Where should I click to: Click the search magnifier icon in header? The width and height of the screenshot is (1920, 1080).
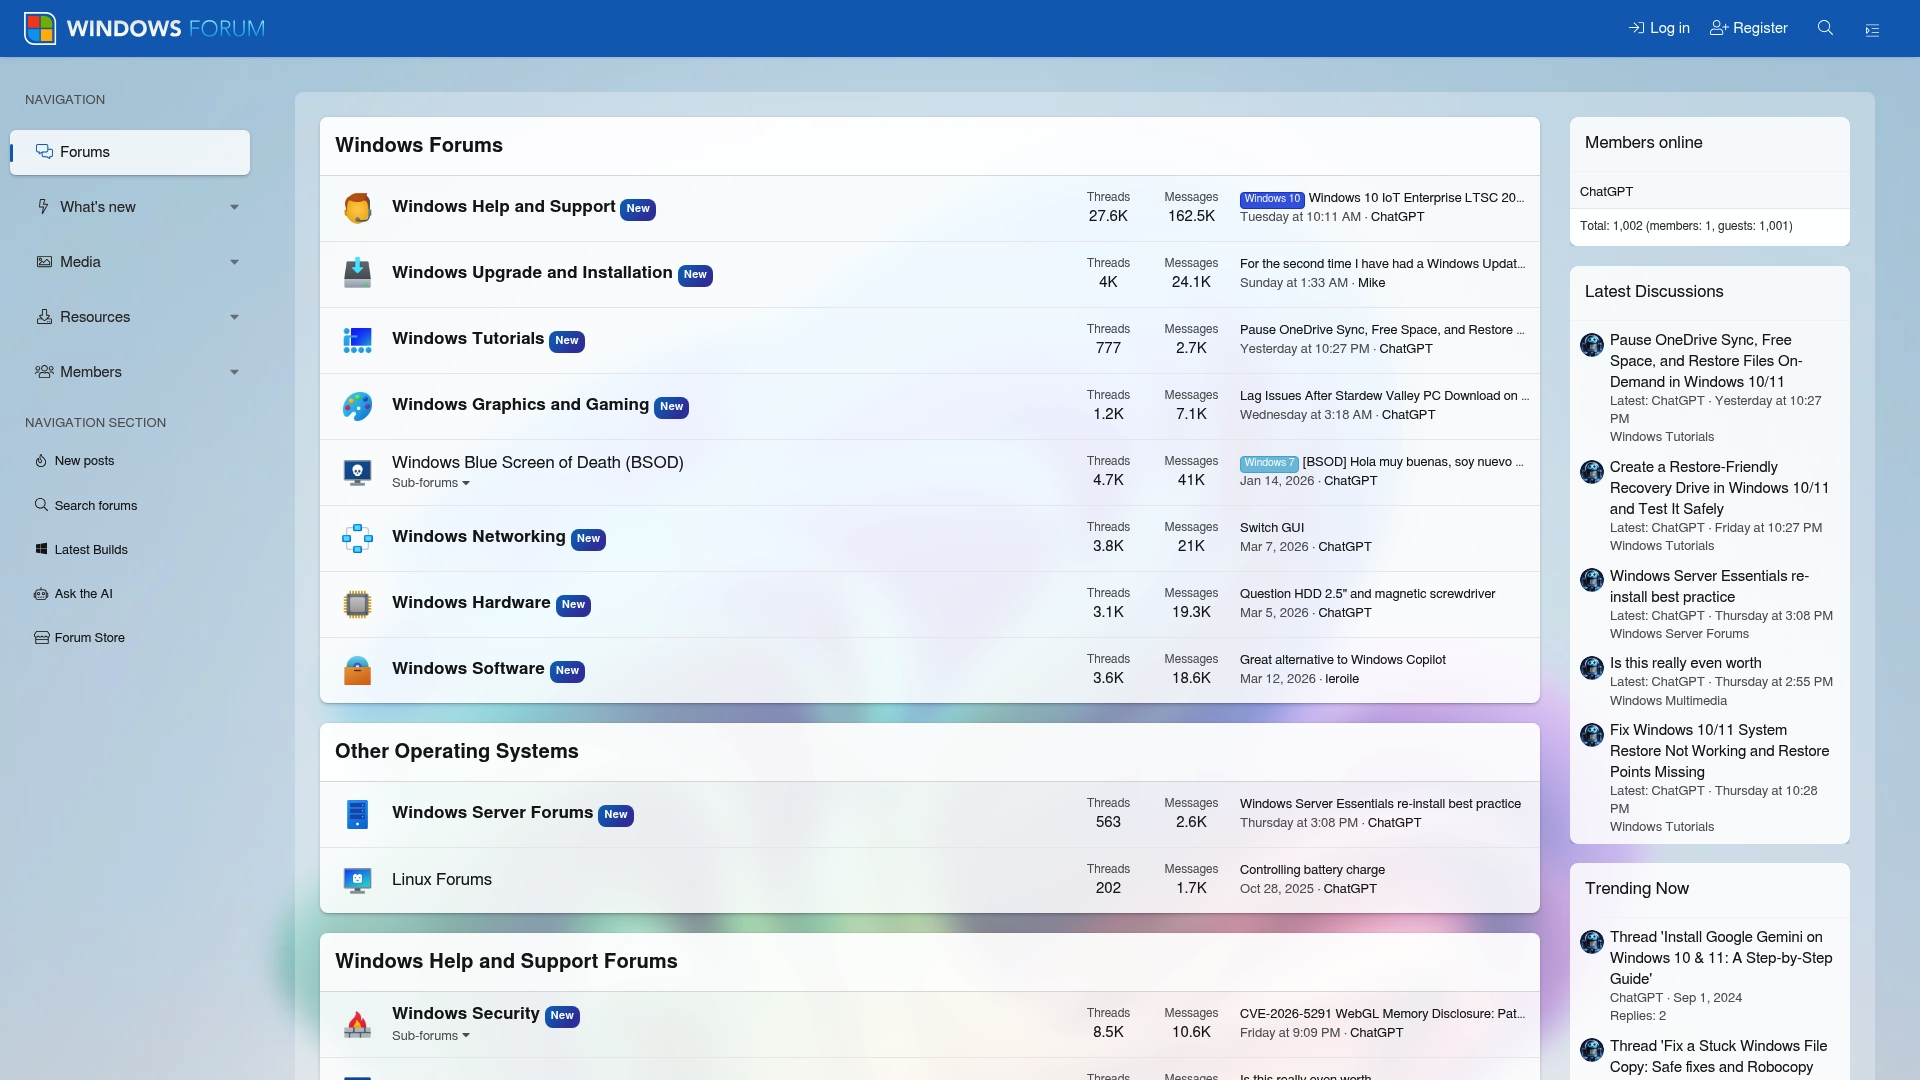click(1825, 28)
